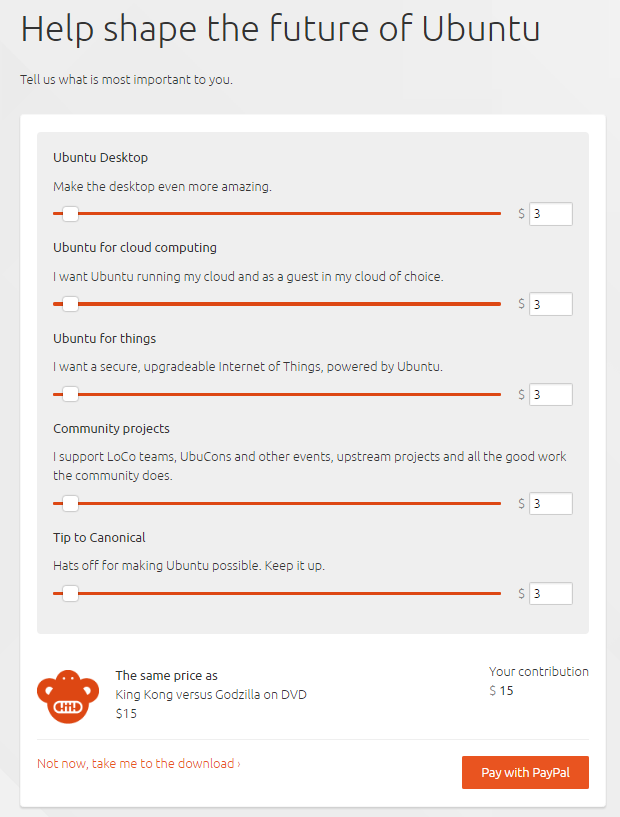Focus the Ubuntu Desktop amount field
Image resolution: width=620 pixels, height=817 pixels.
[550, 214]
